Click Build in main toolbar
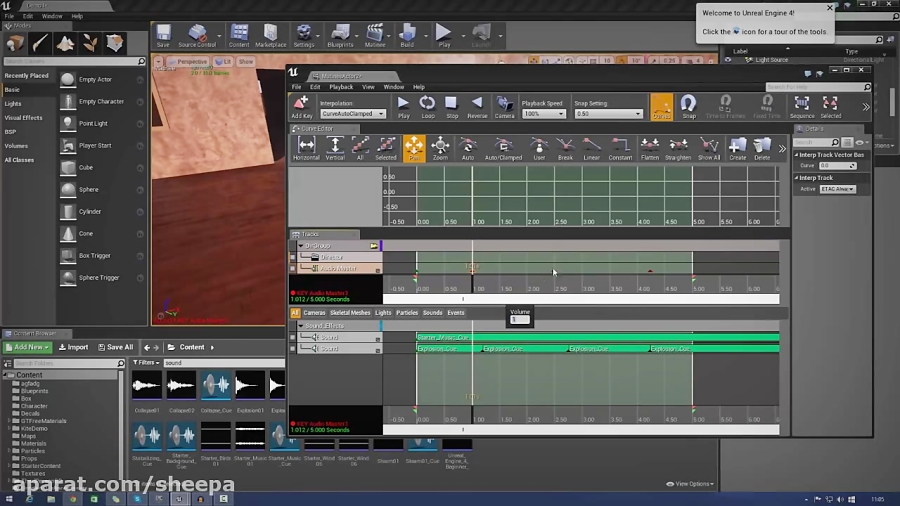The width and height of the screenshot is (900, 506). pos(407,36)
